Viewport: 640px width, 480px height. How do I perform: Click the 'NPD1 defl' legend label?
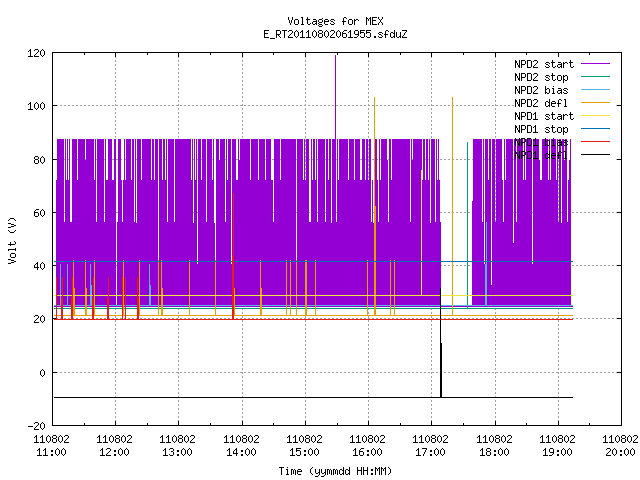click(541, 156)
